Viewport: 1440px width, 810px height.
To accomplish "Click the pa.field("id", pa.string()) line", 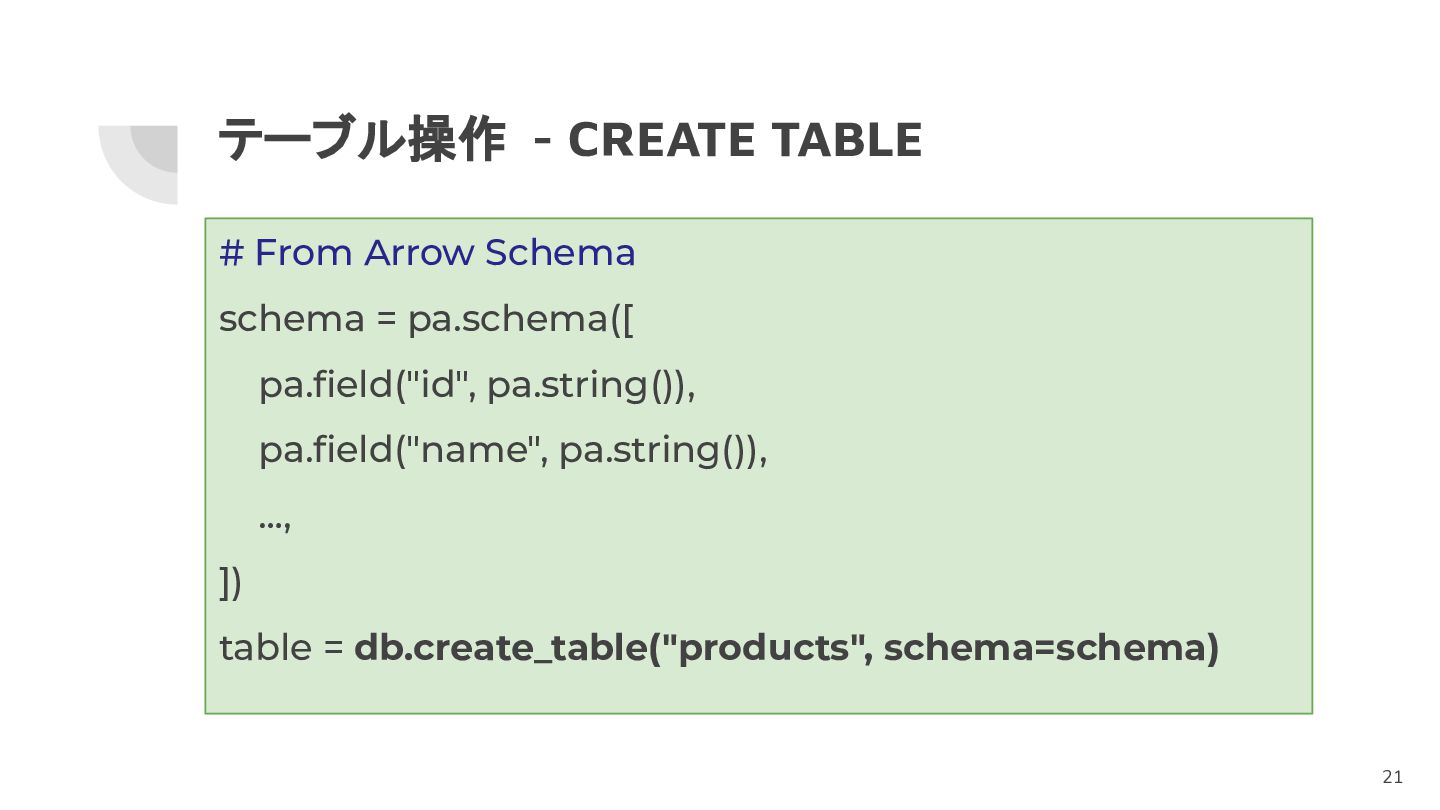I will 477,385.
